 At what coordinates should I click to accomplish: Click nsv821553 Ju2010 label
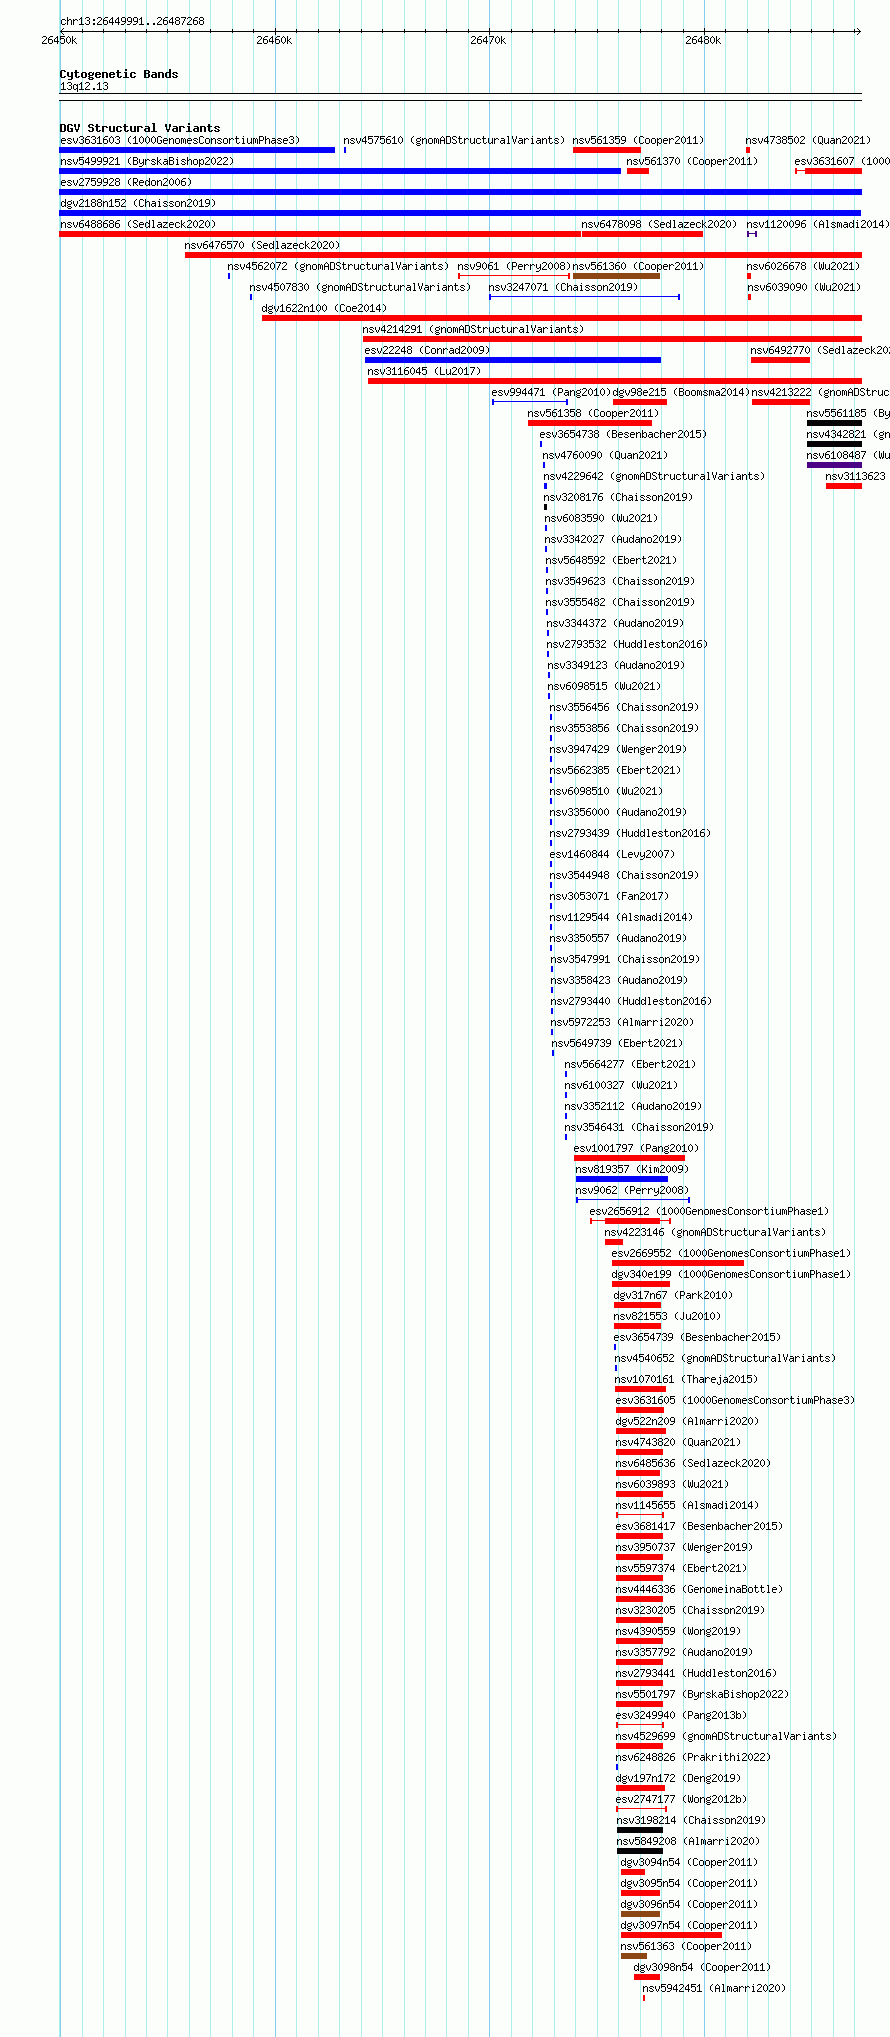click(667, 1316)
